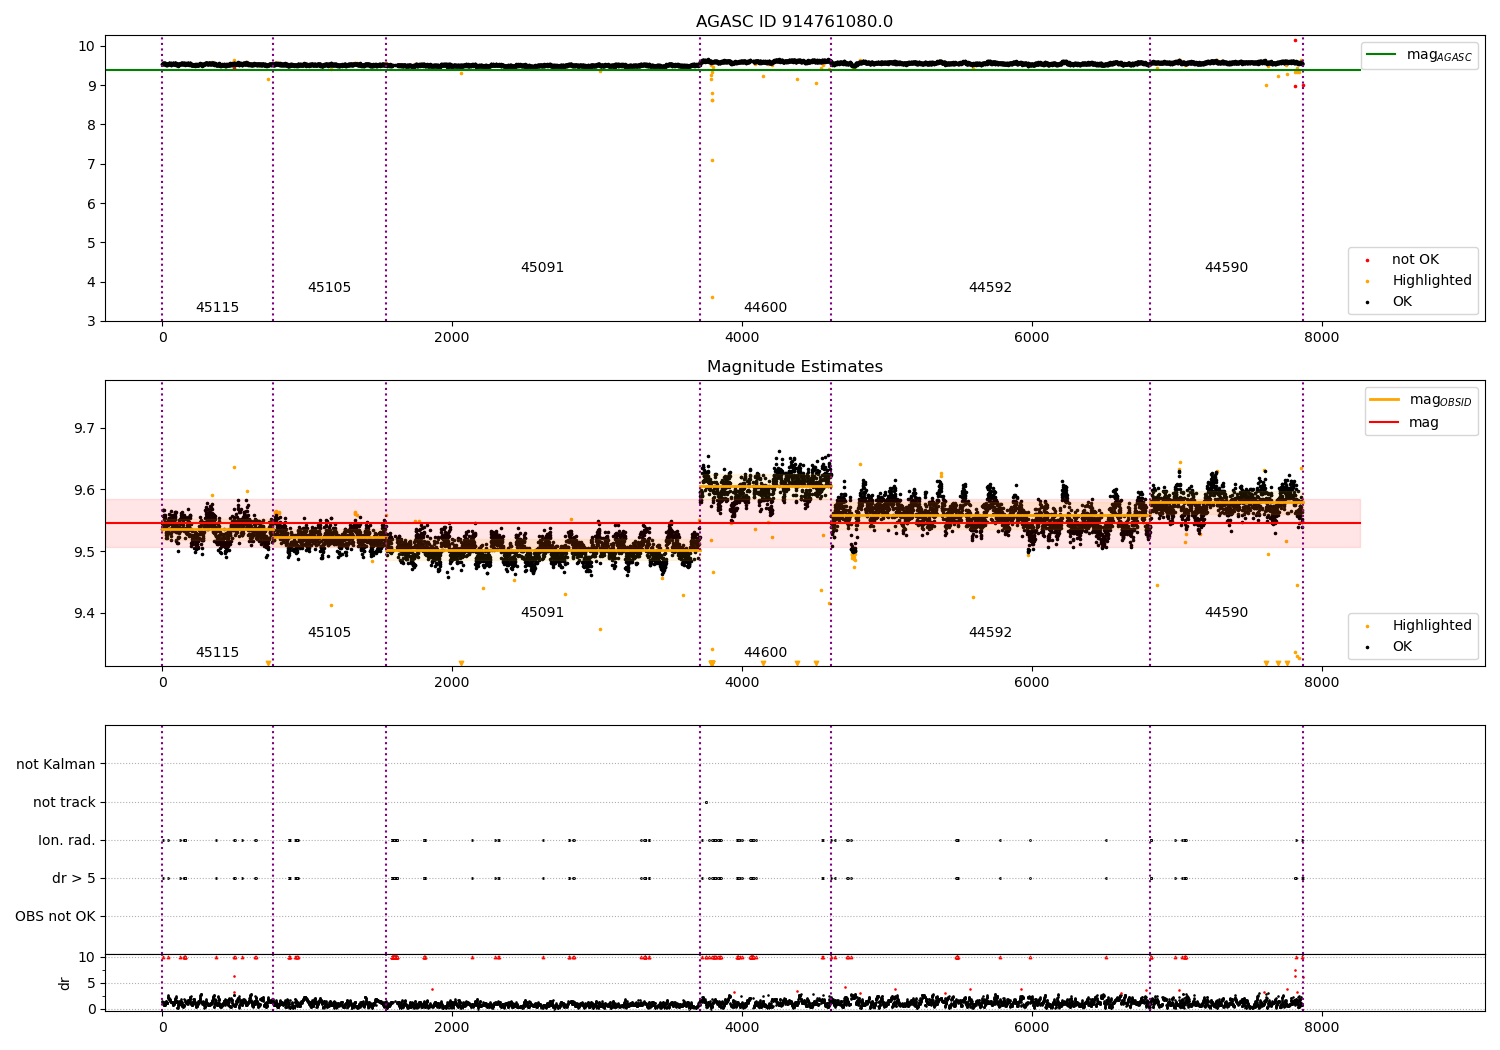Click the 'not track' axis label
Viewport: 1500px width, 1050px height.
(64, 803)
